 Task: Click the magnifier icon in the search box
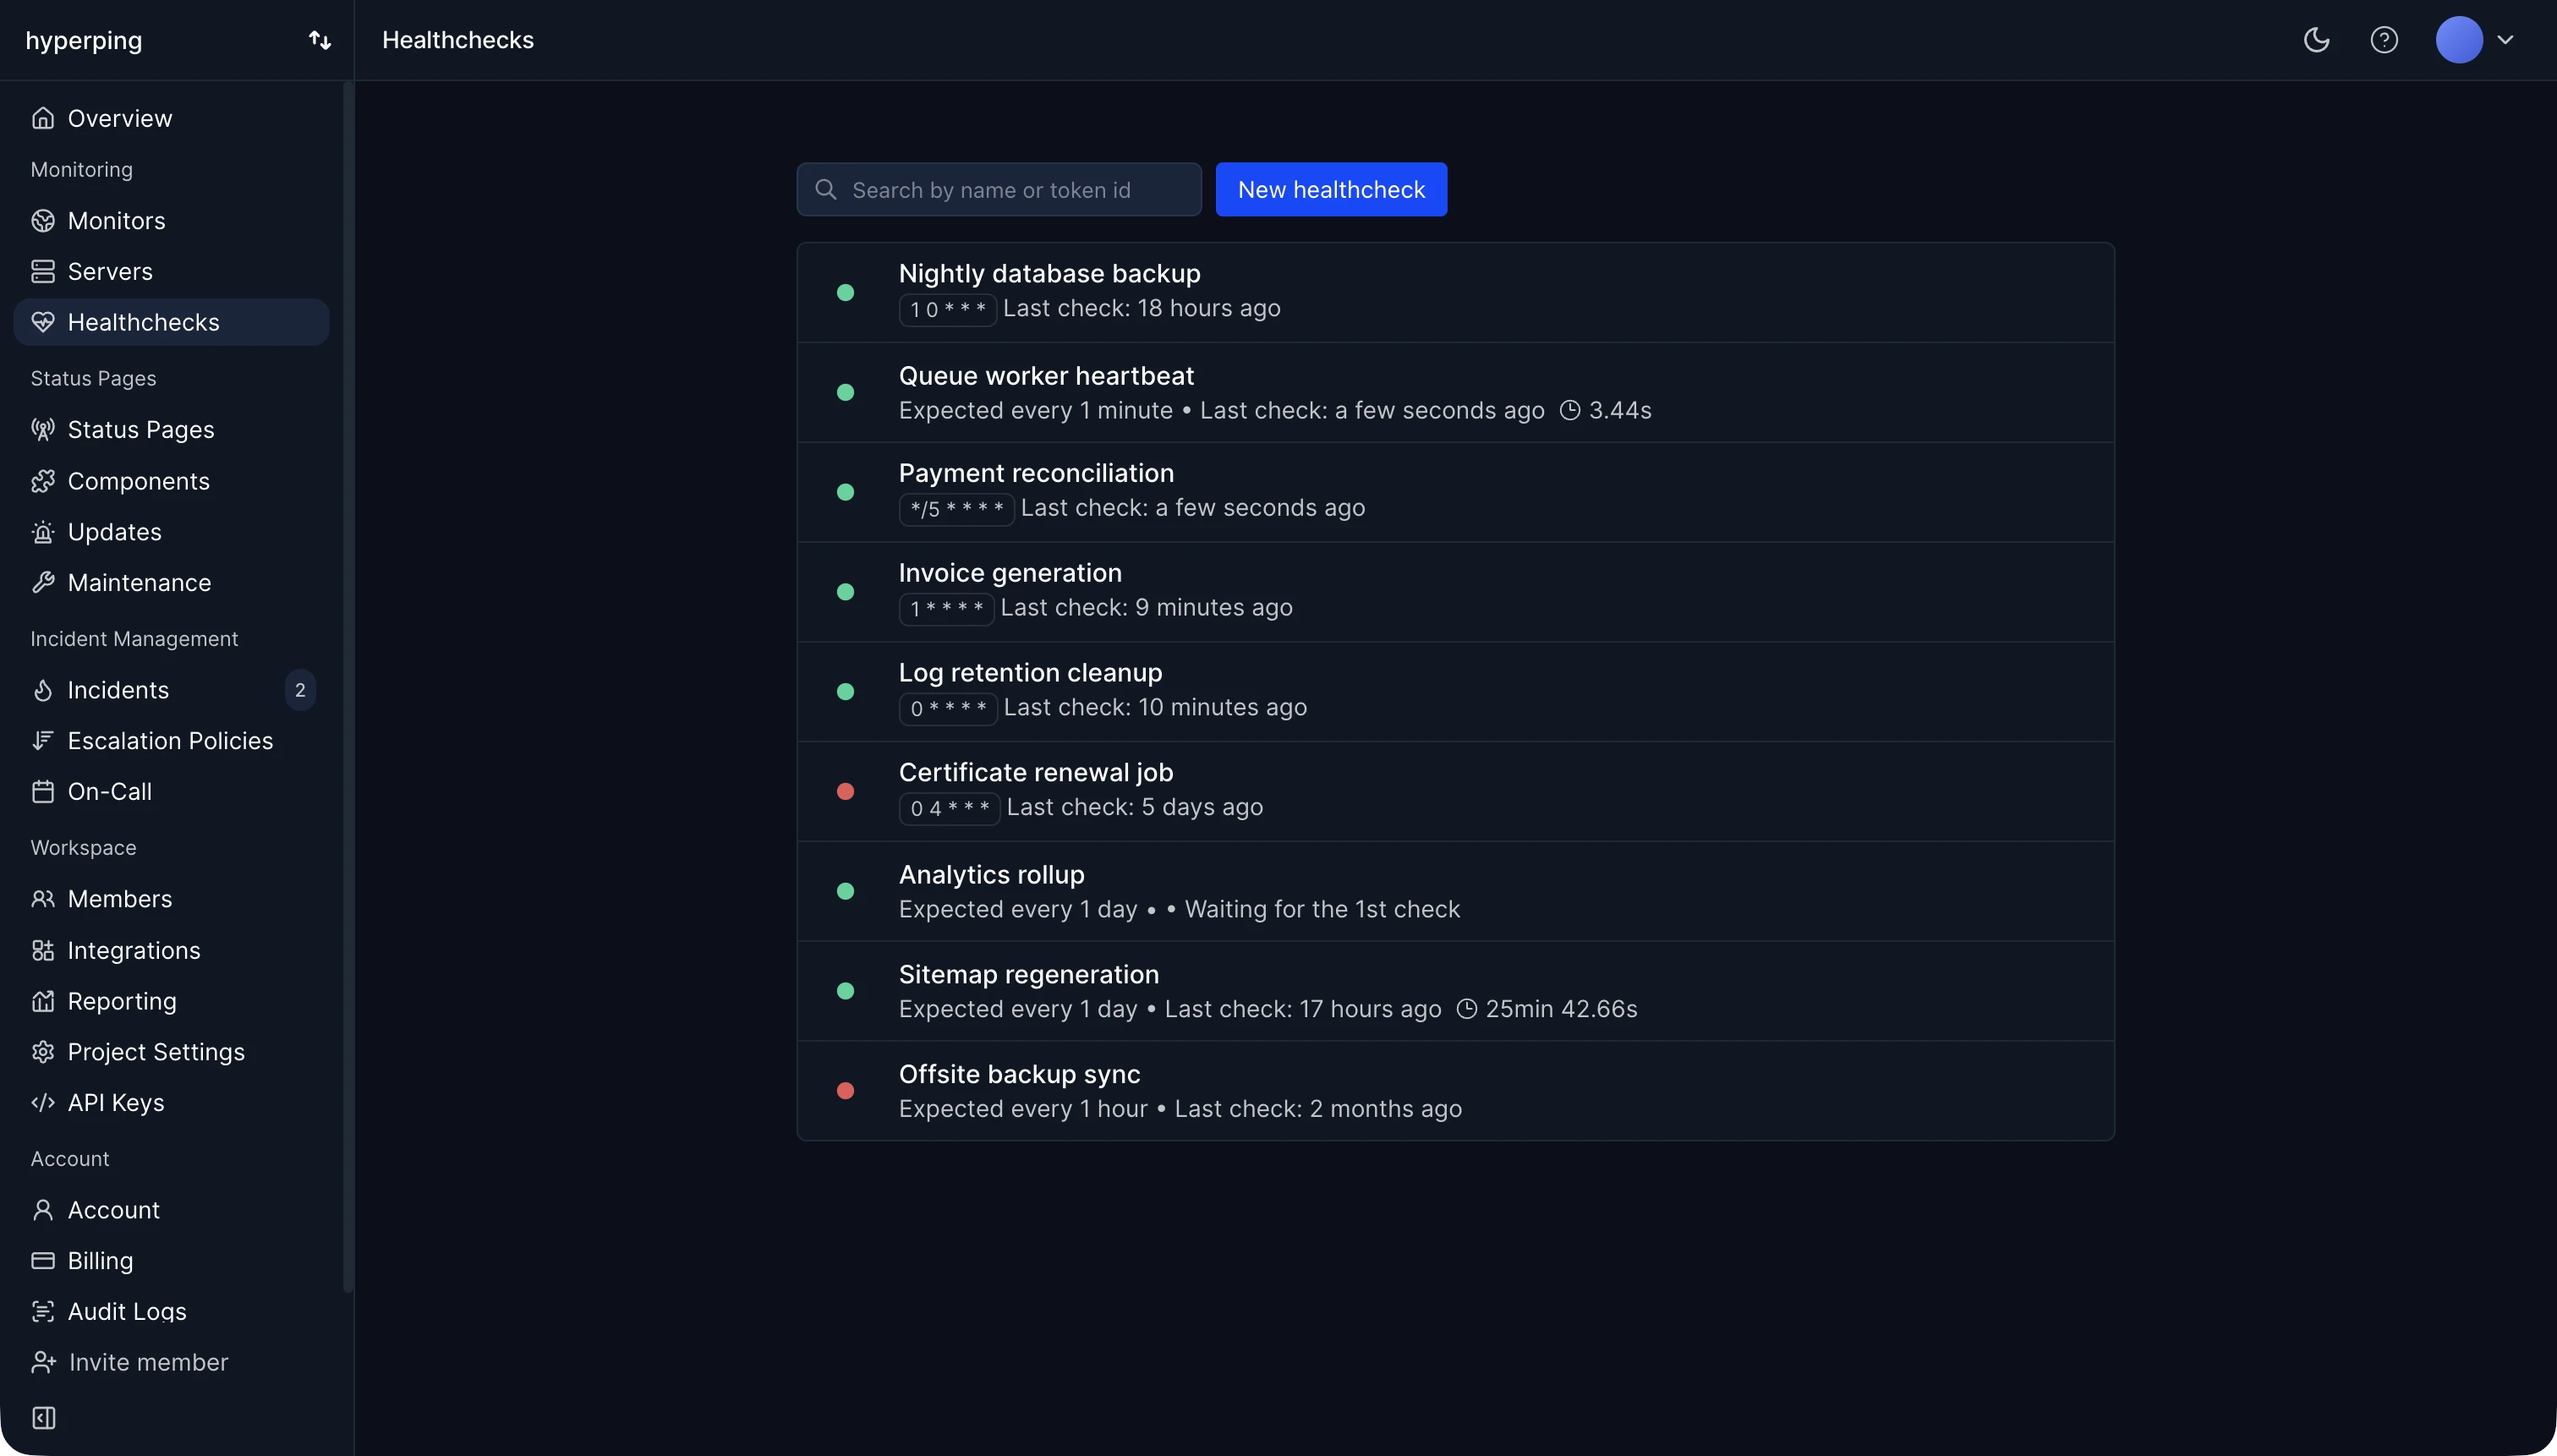tap(826, 189)
